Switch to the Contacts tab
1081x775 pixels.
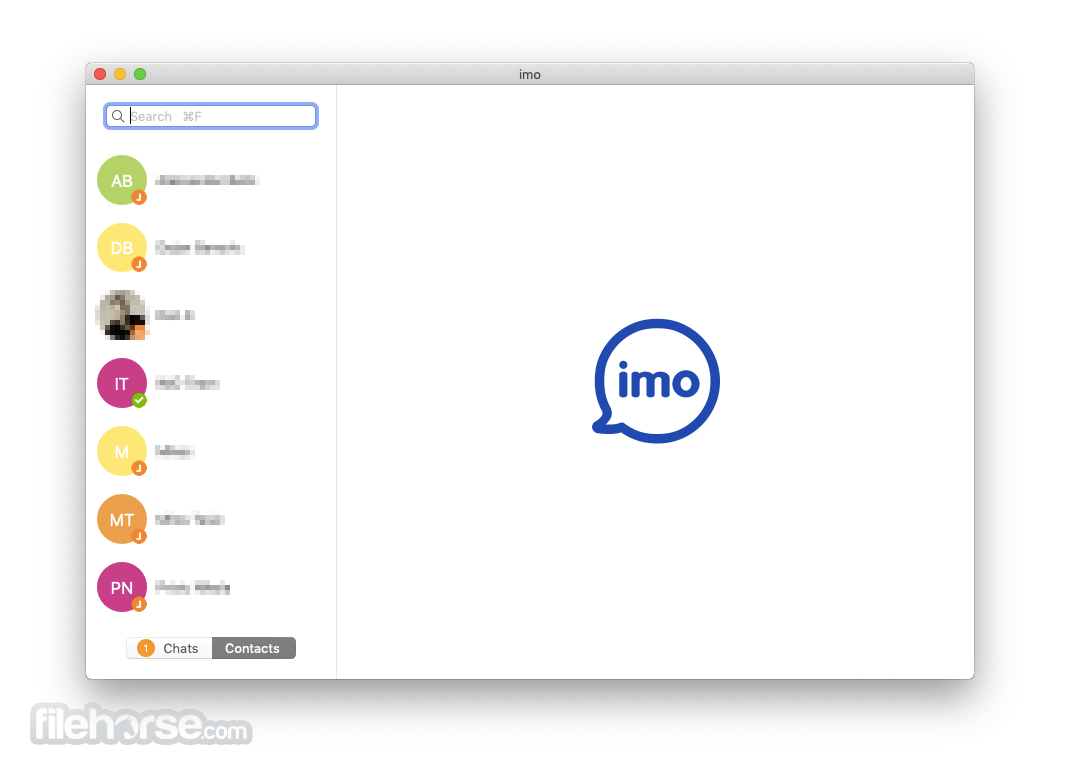[254, 648]
